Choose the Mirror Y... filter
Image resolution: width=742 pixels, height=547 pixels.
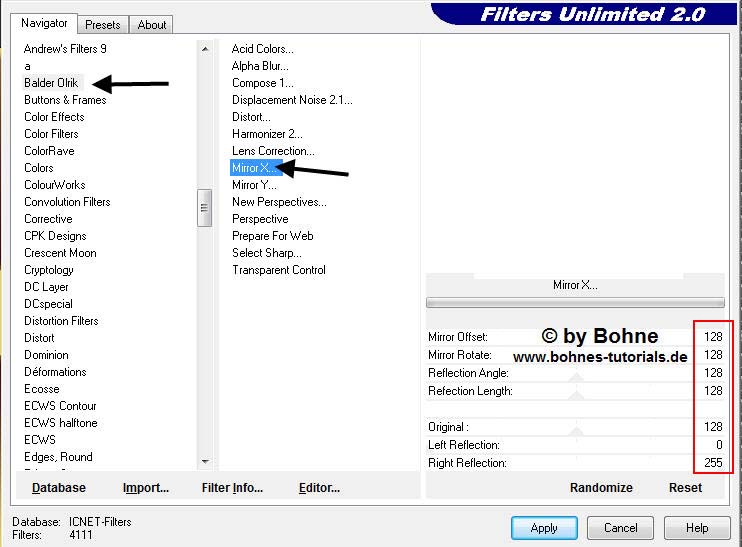coord(254,185)
